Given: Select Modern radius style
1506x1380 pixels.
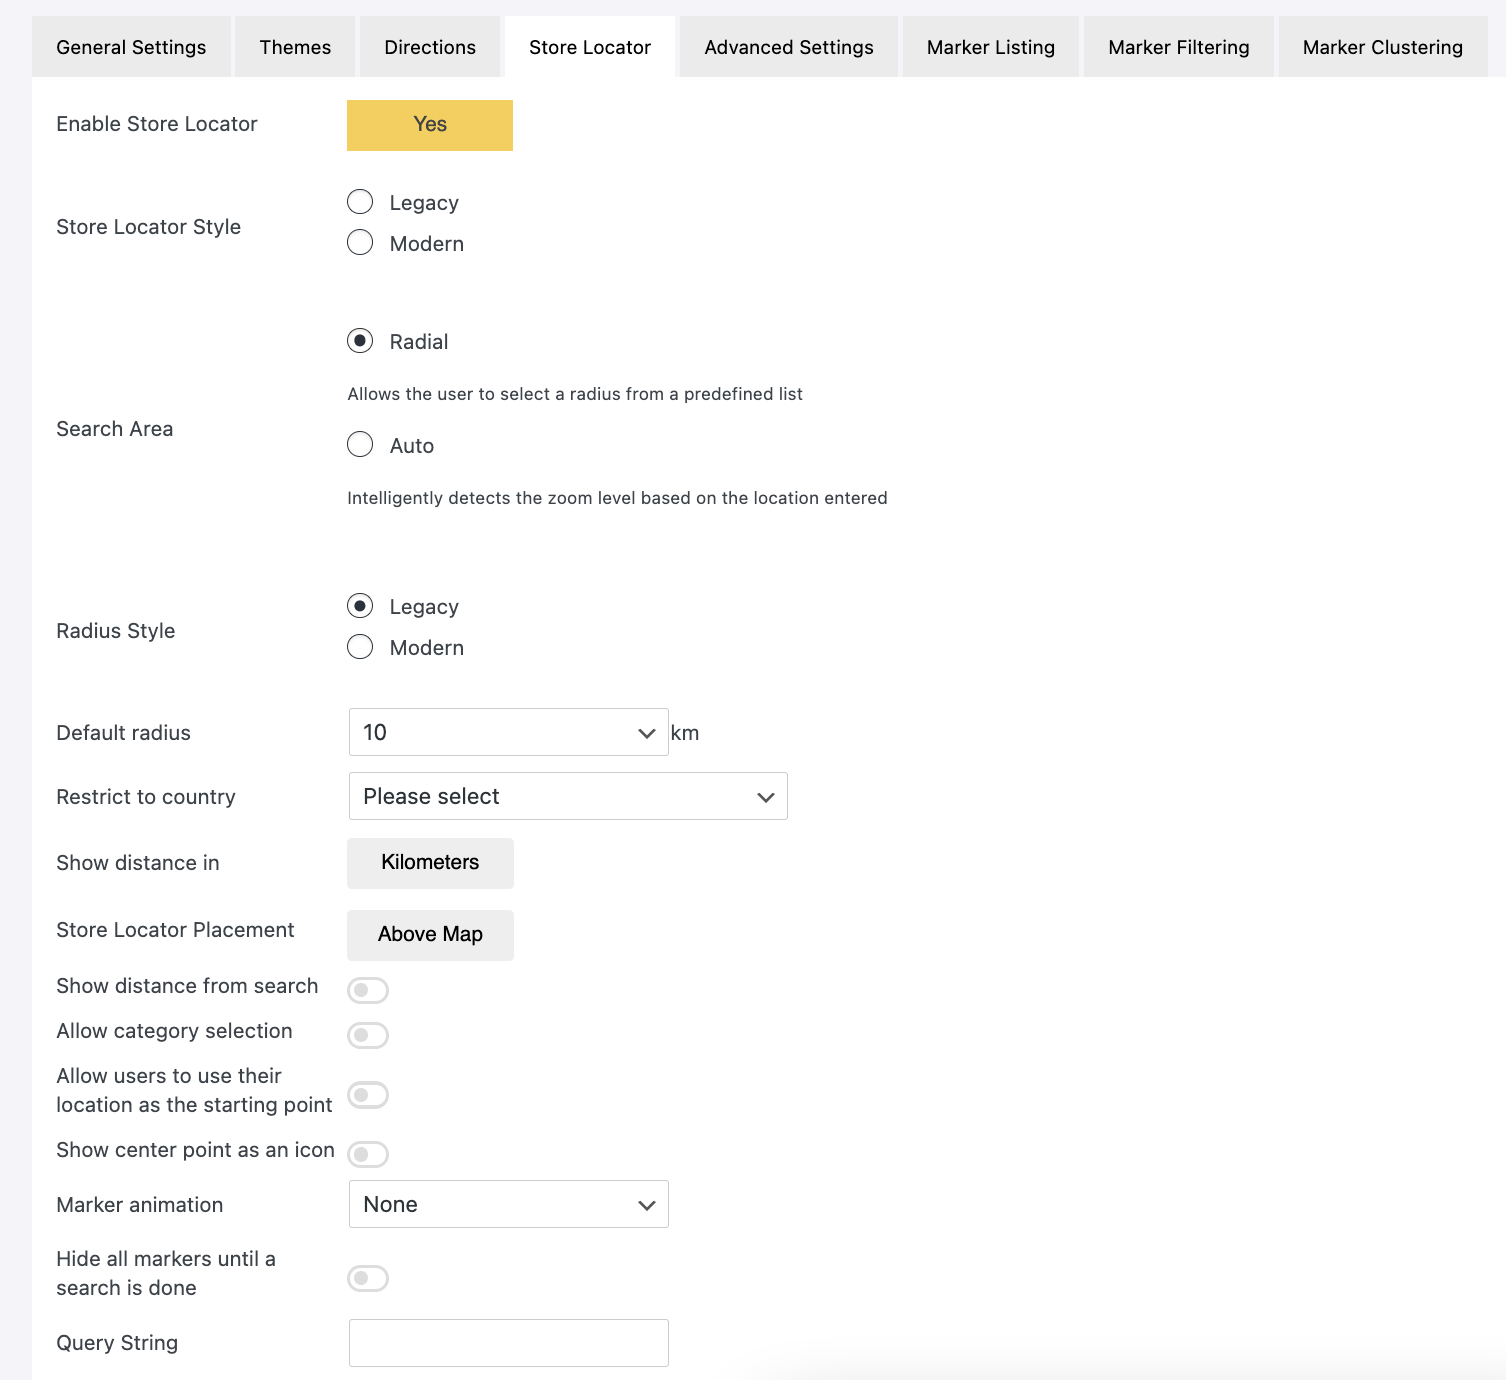Looking at the screenshot, I should (x=360, y=647).
